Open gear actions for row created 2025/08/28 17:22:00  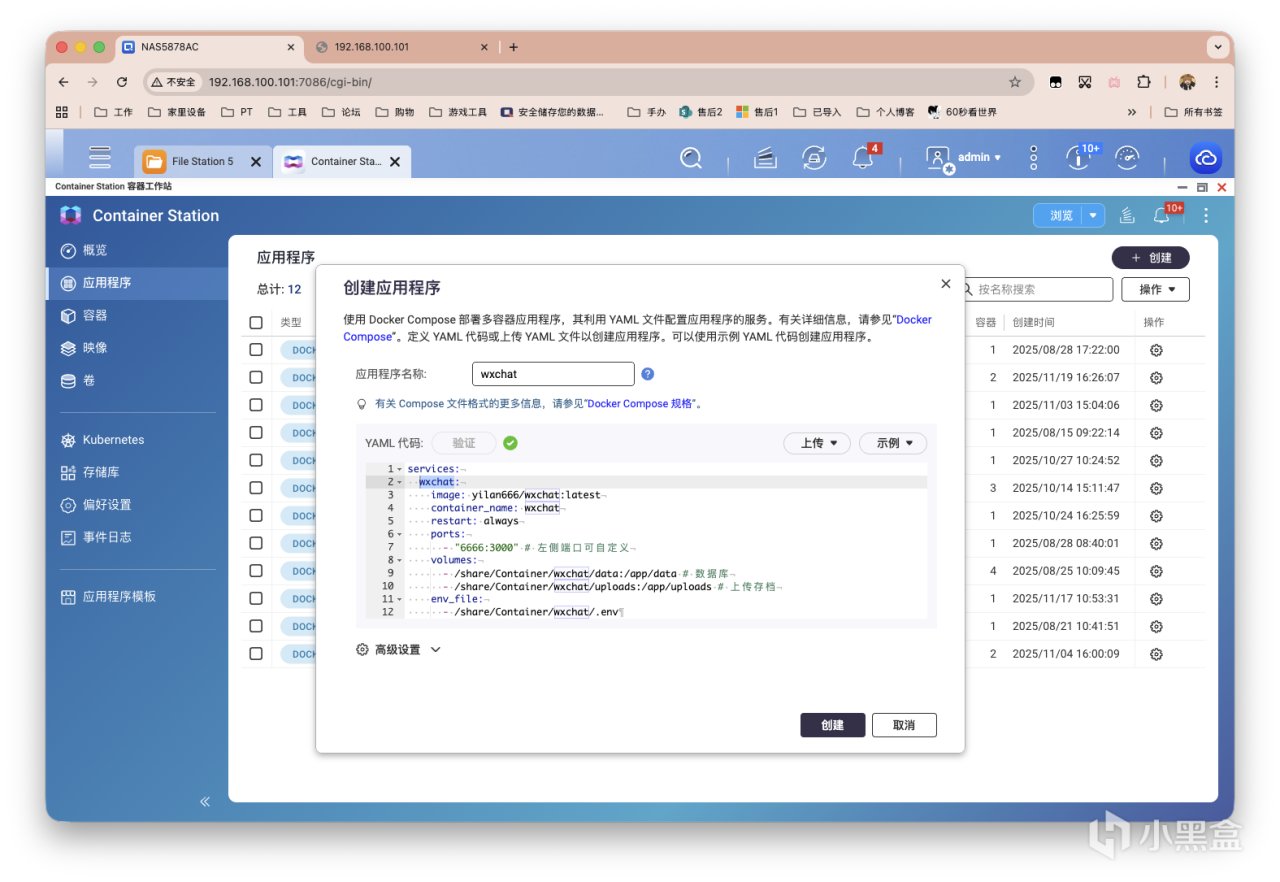(x=1156, y=350)
